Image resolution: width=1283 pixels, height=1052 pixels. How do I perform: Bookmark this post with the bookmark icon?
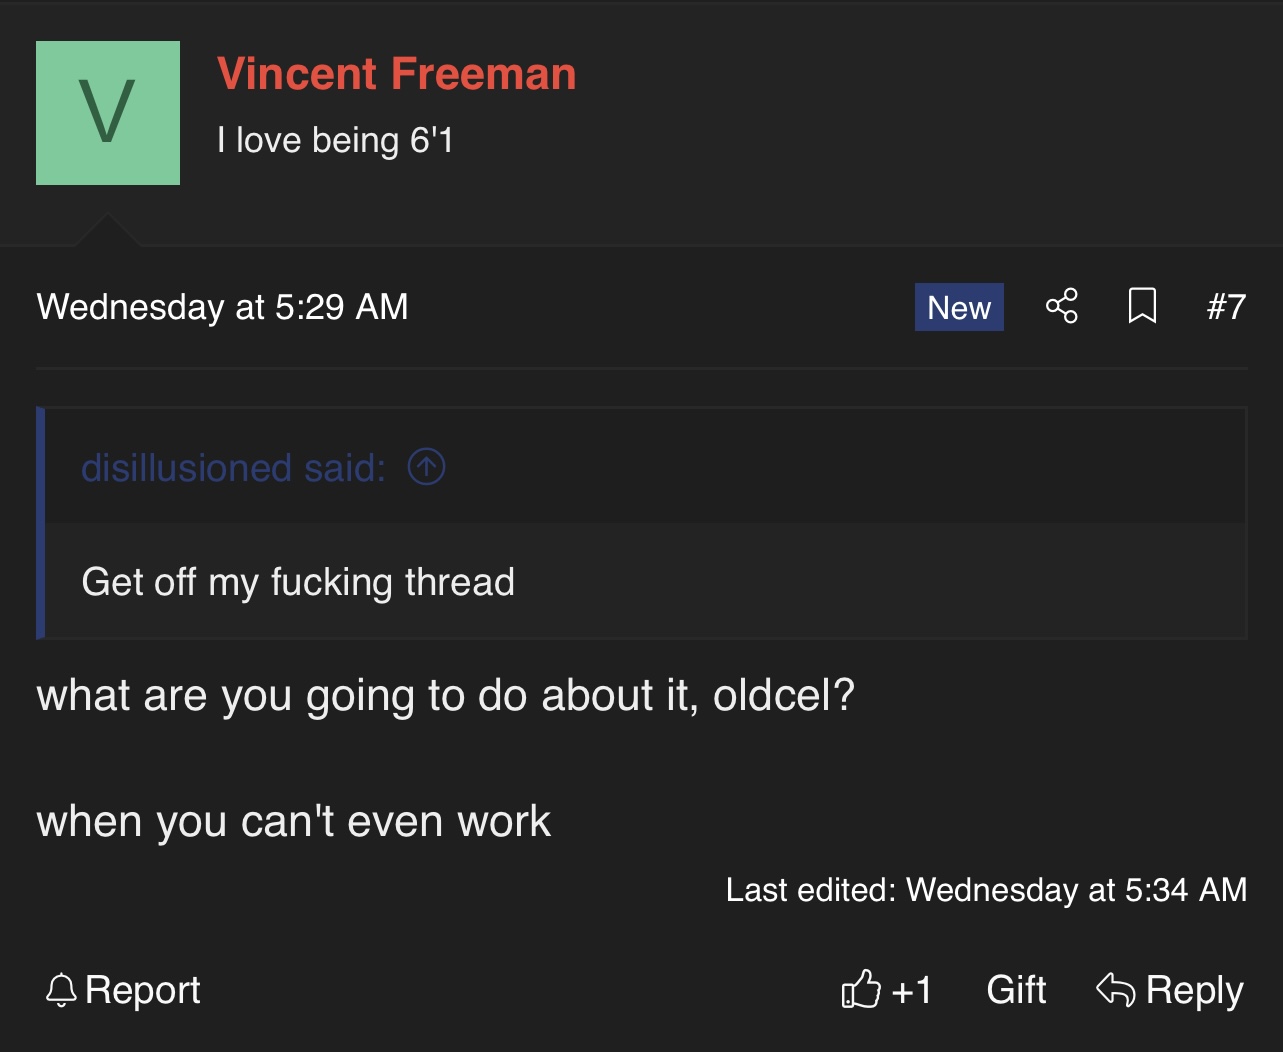click(x=1142, y=306)
